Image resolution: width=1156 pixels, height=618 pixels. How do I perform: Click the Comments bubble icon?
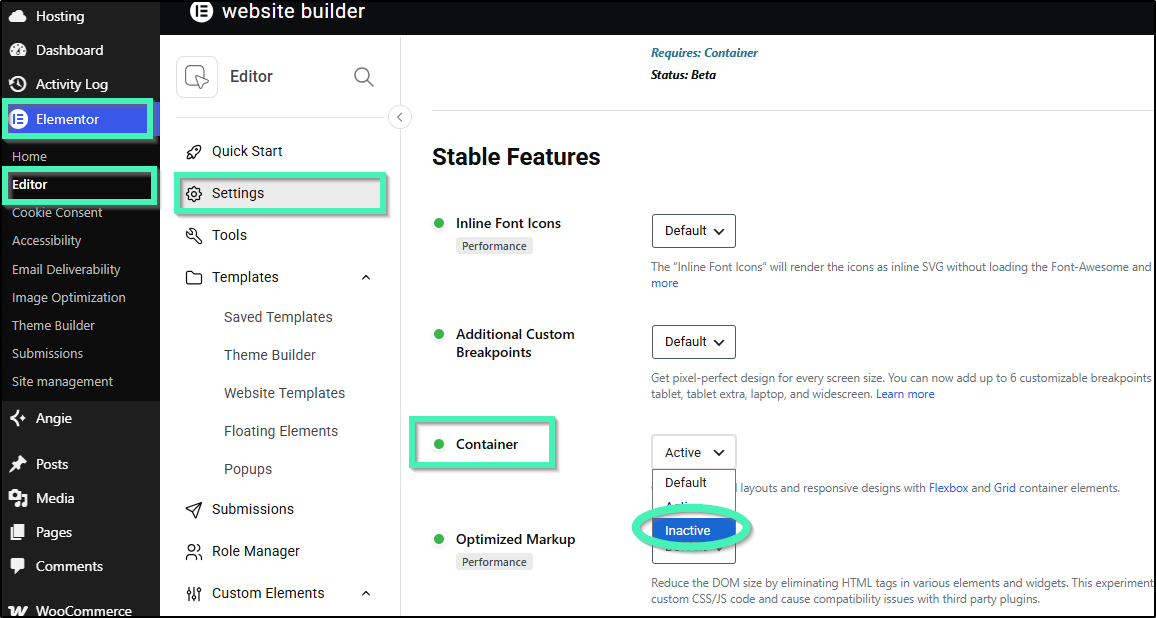pyautogui.click(x=18, y=566)
